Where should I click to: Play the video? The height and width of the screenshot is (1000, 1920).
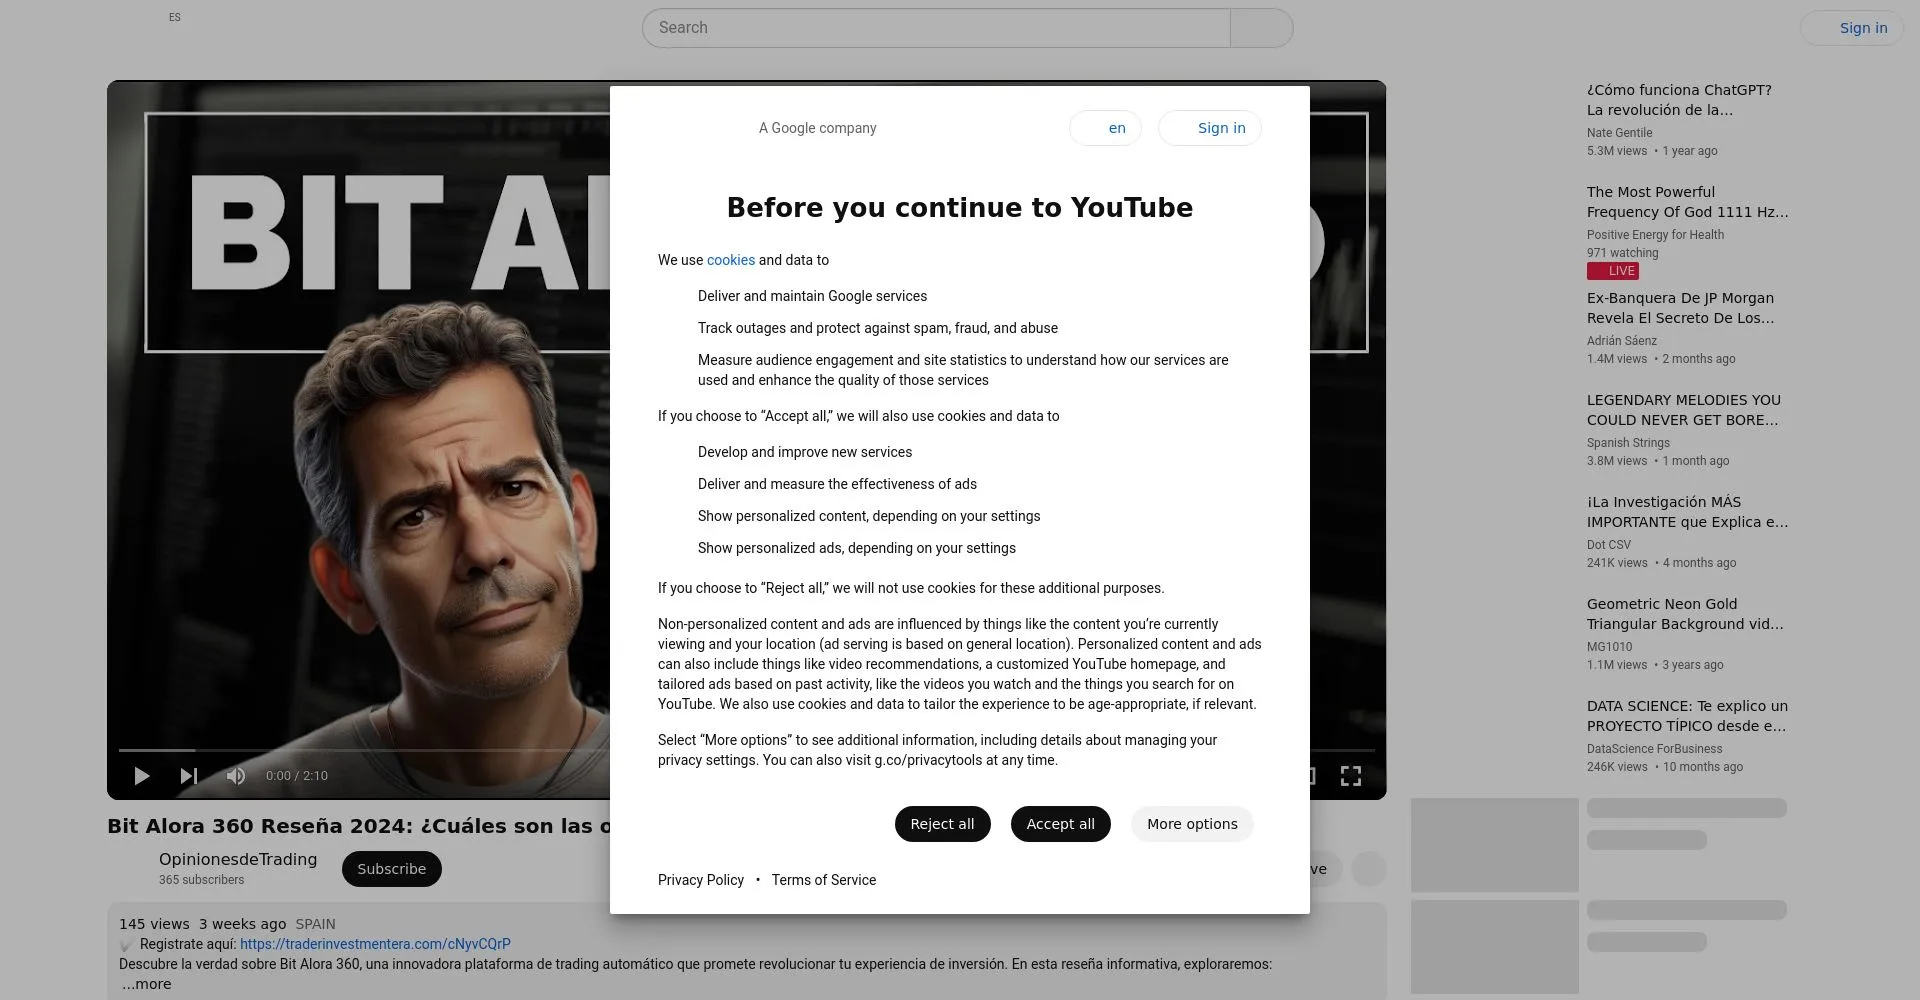coord(142,776)
